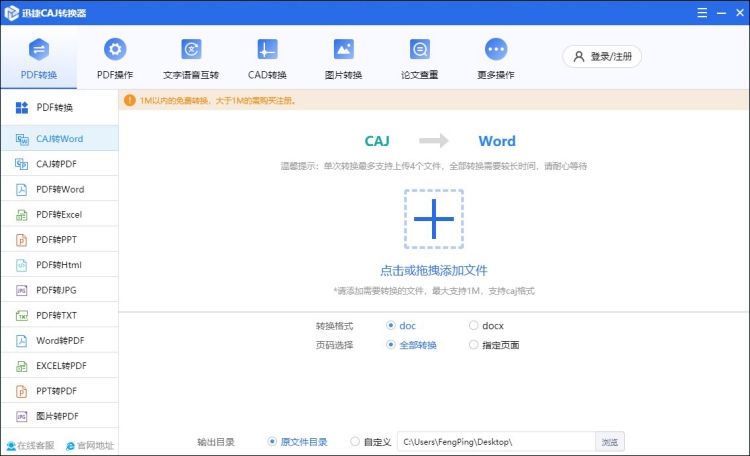Select the doc format radio button
Screen dimensions: 750x456
pyautogui.click(x=391, y=325)
